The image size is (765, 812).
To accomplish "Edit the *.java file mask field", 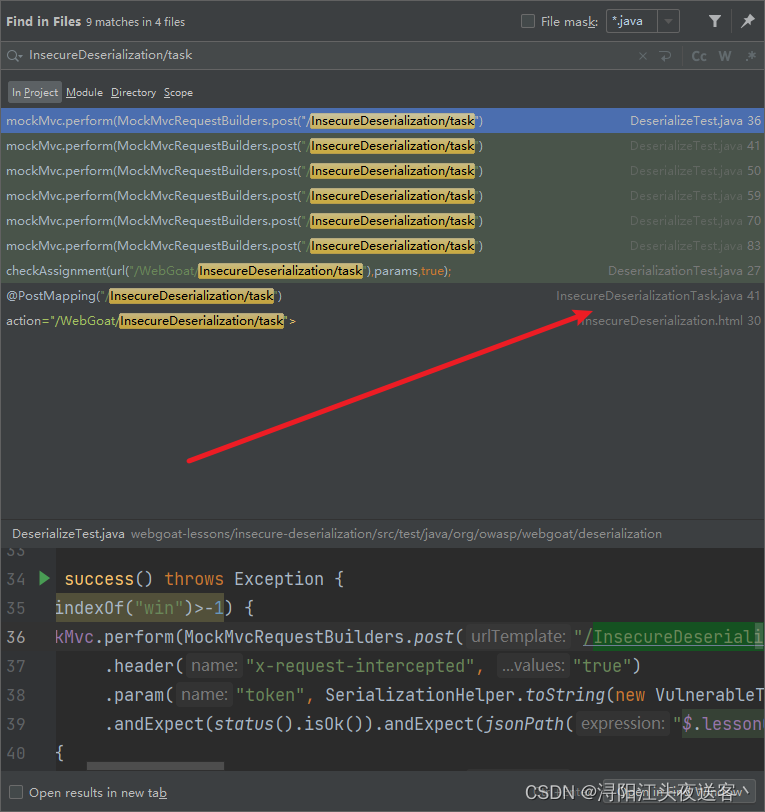I will 632,22.
